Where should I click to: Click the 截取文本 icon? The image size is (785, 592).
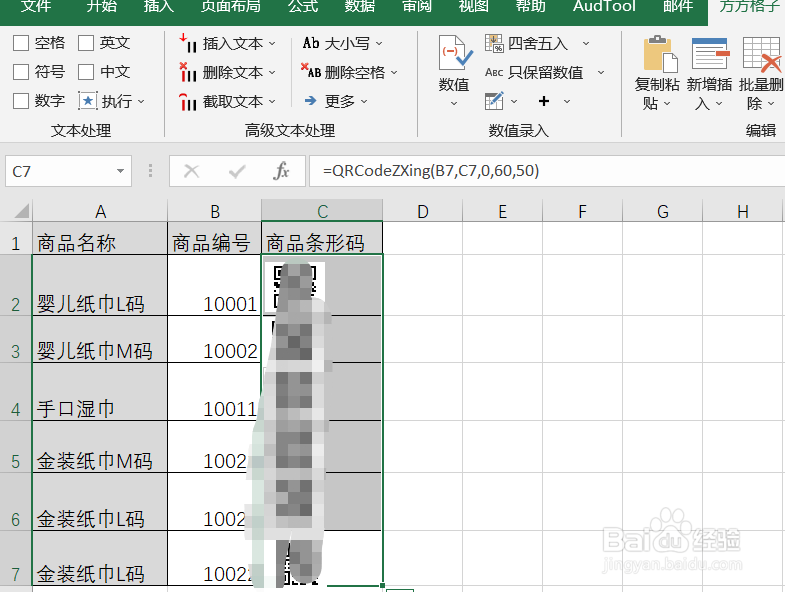coord(188,102)
